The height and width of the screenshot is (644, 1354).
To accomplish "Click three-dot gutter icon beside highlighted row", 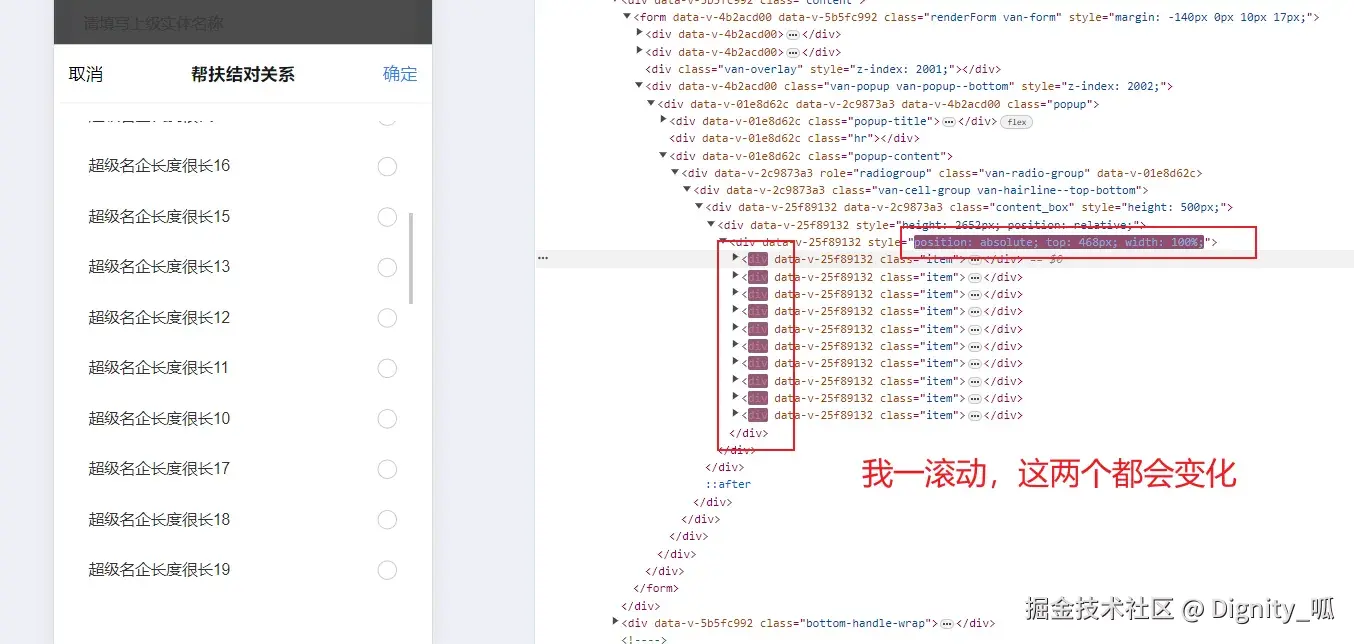I will (542, 258).
